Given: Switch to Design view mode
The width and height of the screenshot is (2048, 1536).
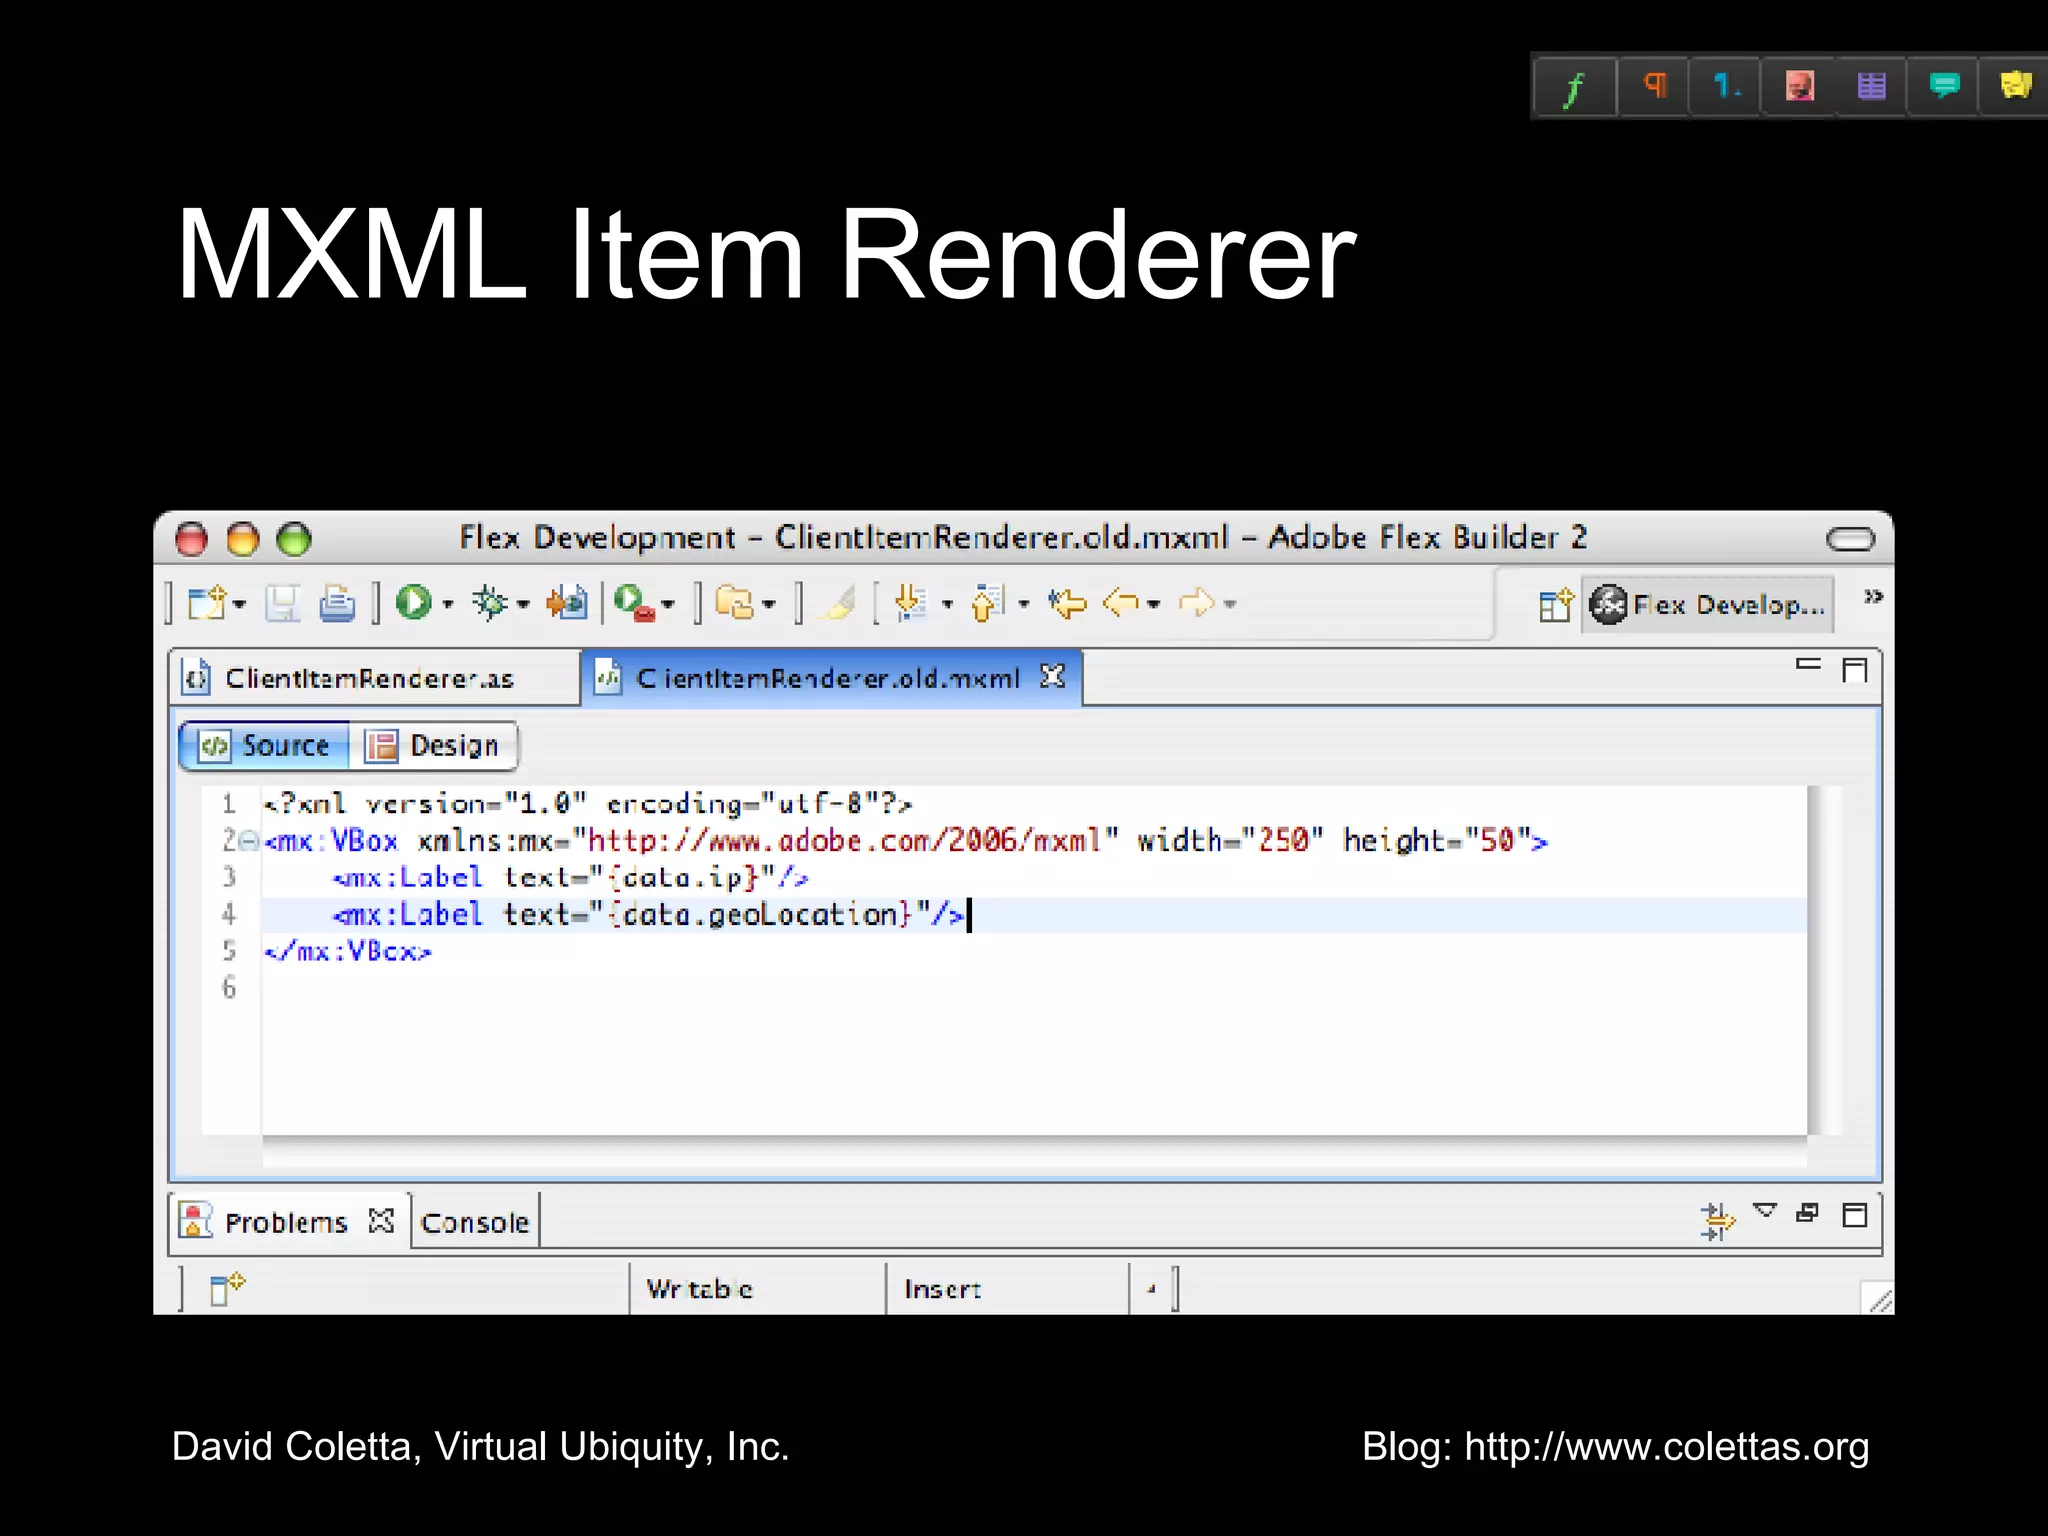Looking at the screenshot, I should 433,746.
